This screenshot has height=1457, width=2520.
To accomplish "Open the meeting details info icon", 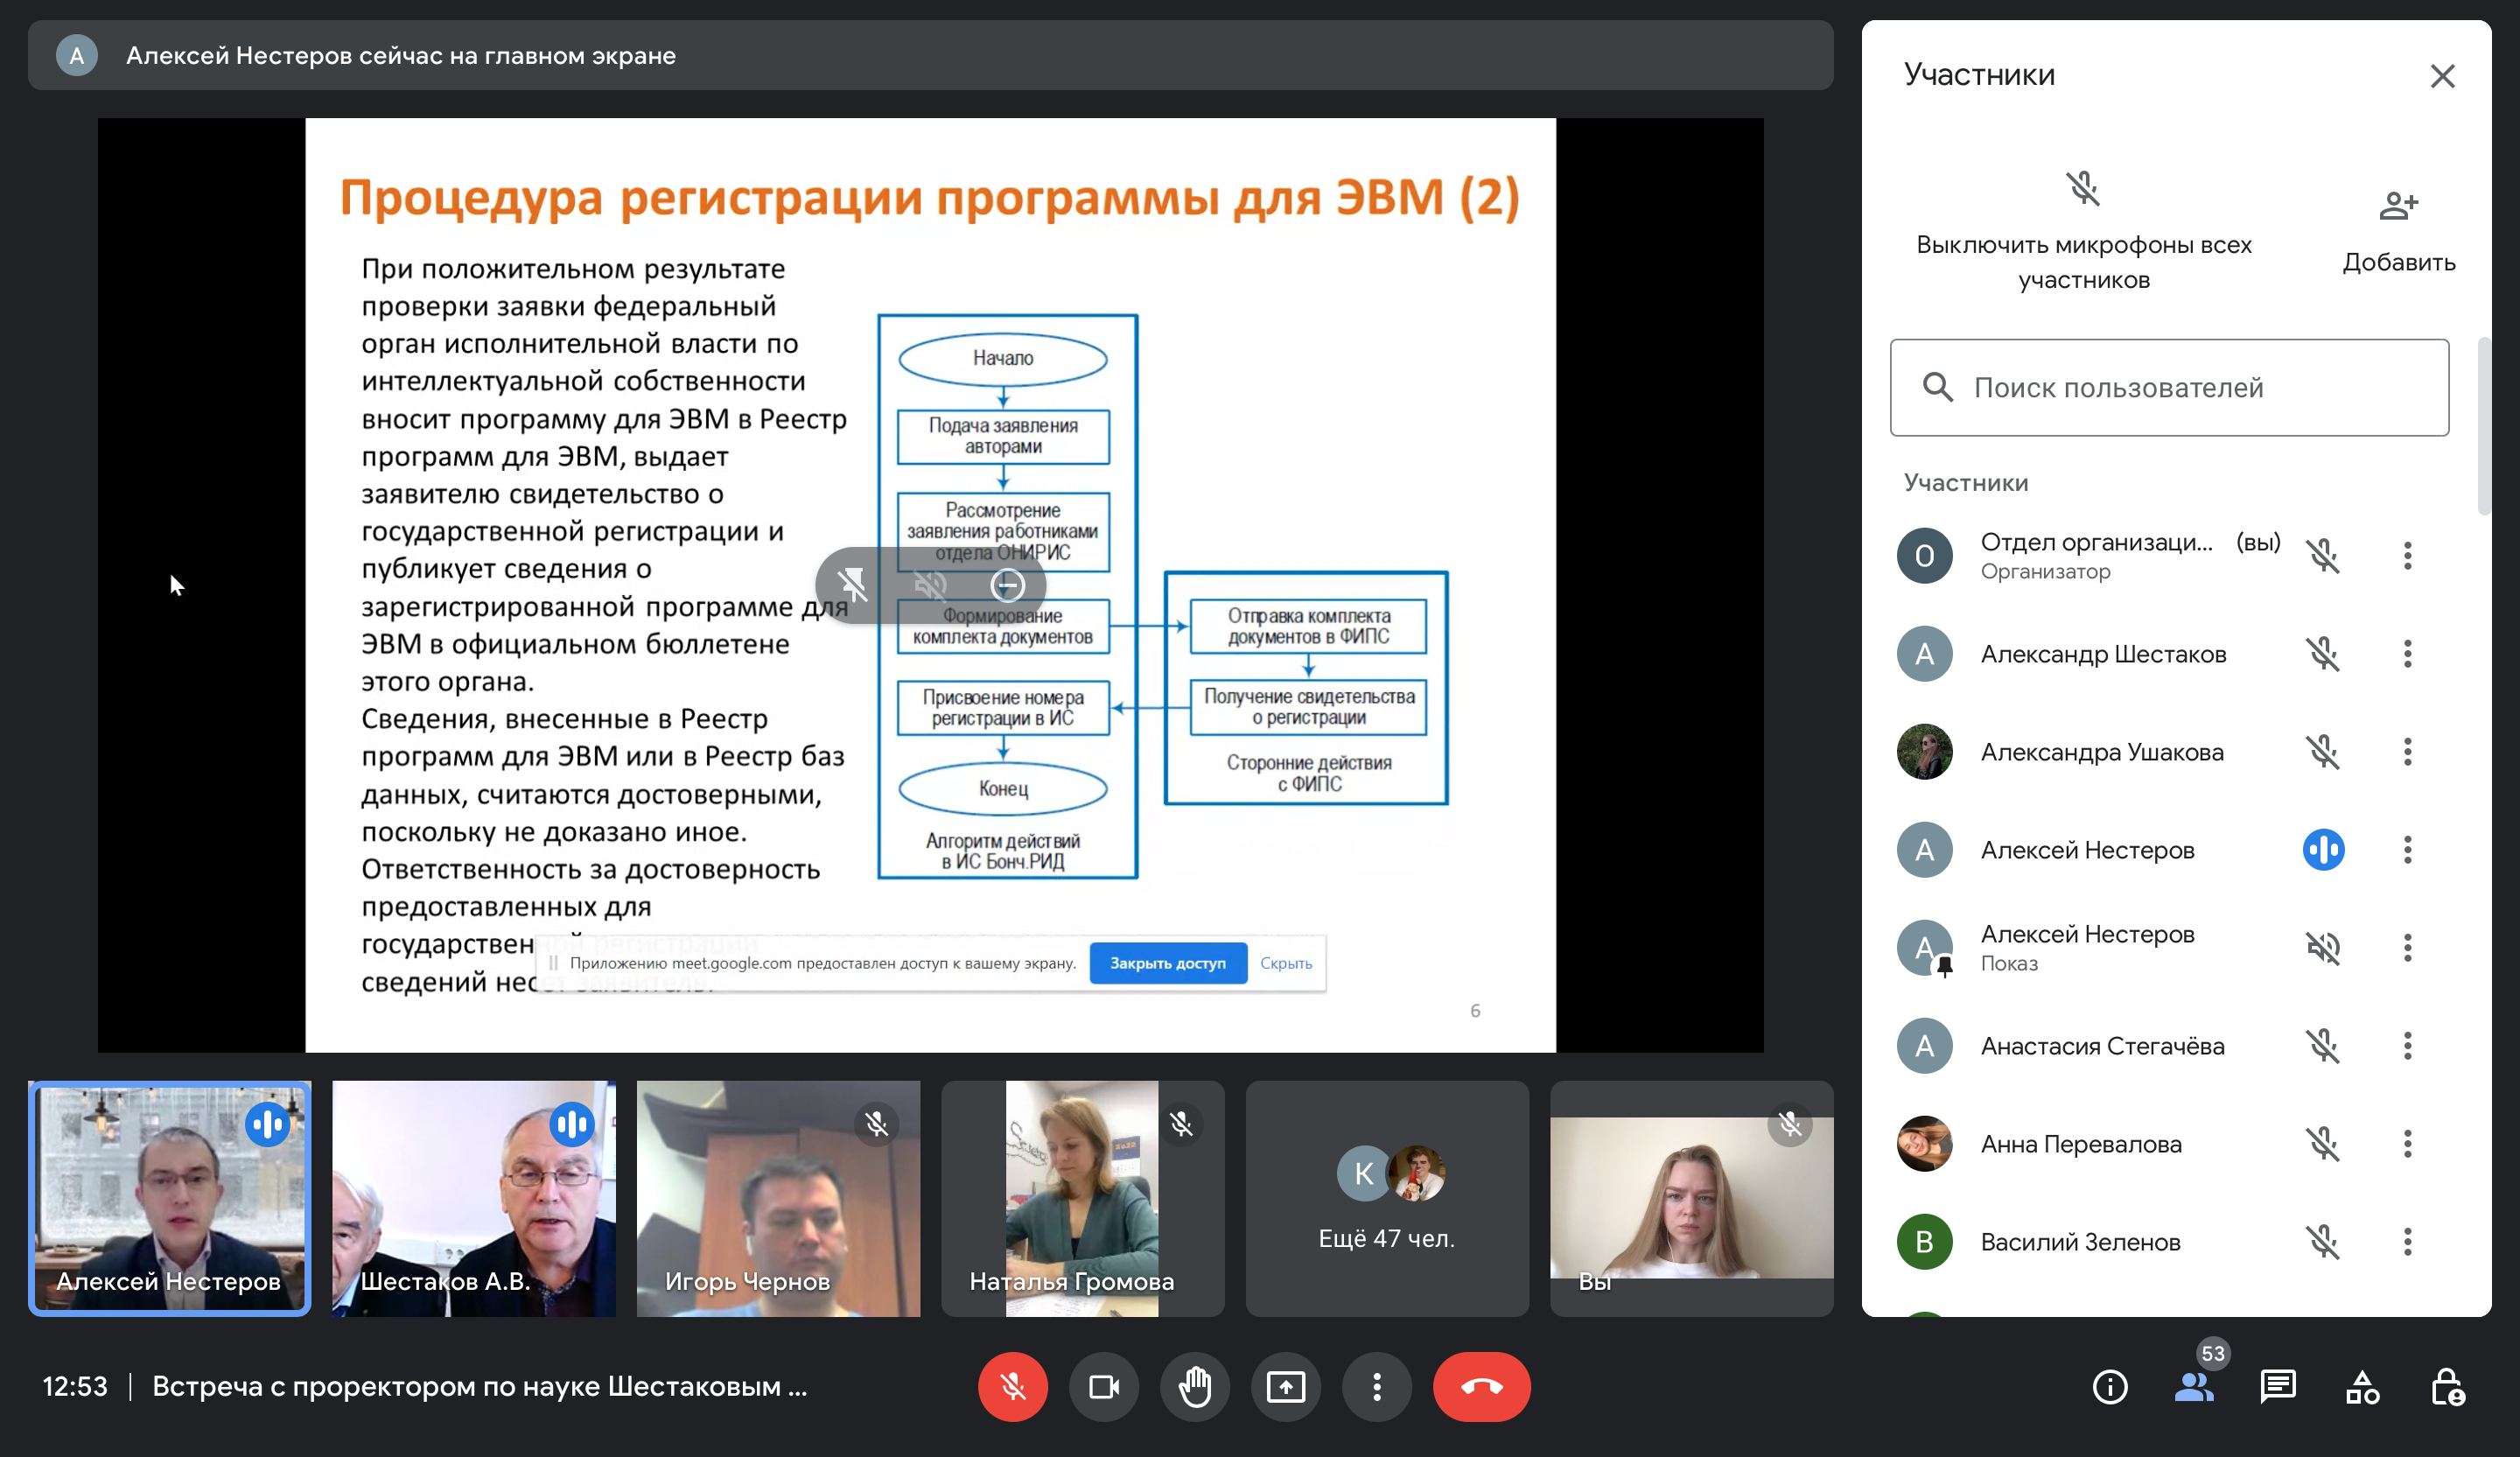I will (x=2110, y=1387).
